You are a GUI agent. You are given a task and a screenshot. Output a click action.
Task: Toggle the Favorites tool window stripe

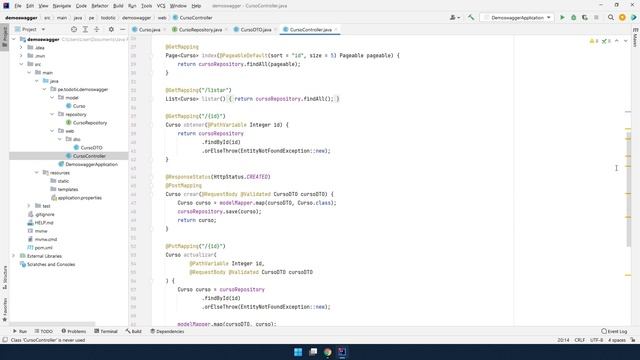click(x=5, y=309)
